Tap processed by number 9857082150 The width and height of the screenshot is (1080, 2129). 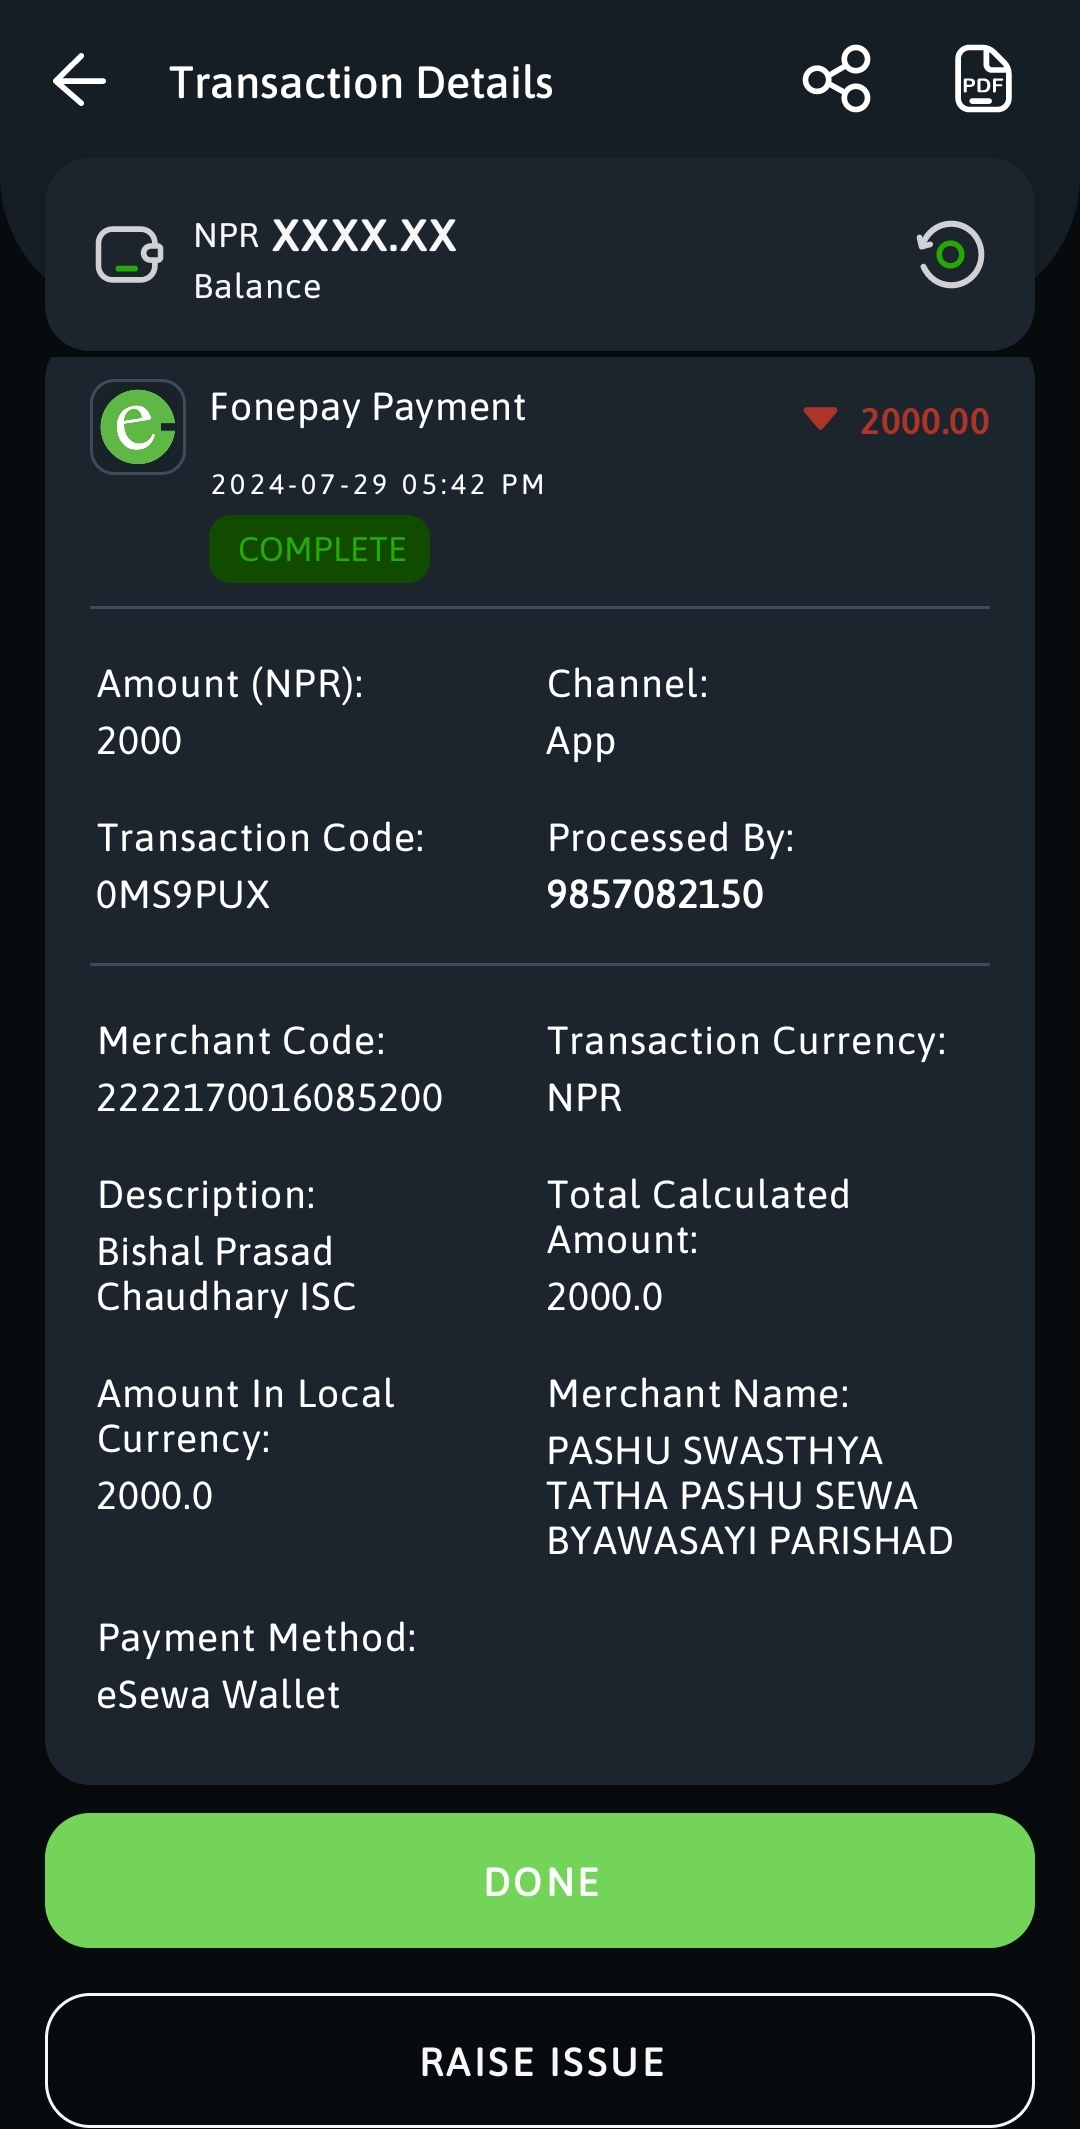[655, 894]
